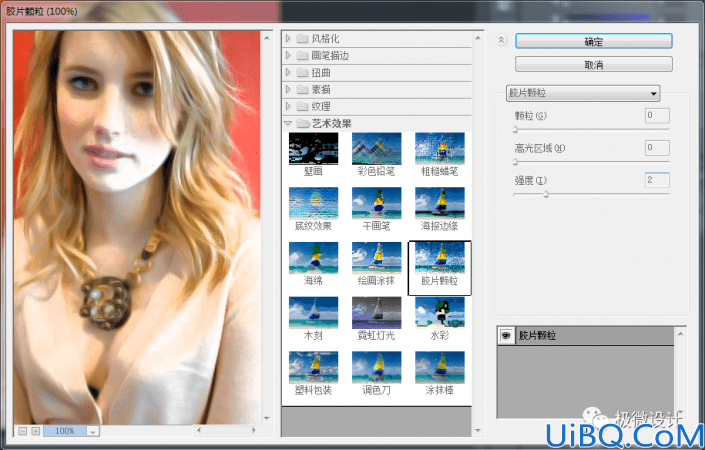The image size is (705, 450).
Task: Expand the 风格化 filter folder
Action: (288, 39)
